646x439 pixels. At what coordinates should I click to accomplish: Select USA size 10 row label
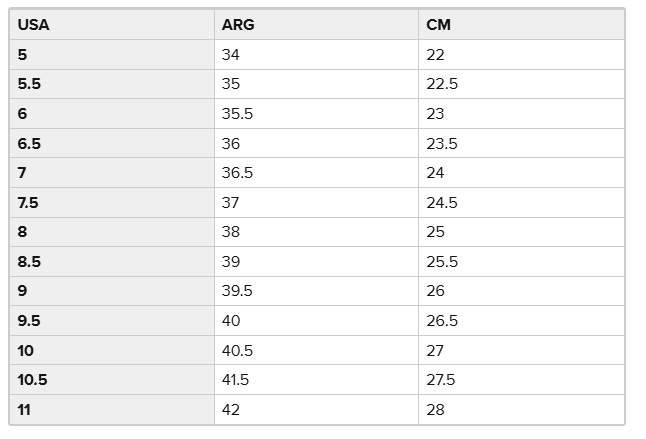[25, 350]
